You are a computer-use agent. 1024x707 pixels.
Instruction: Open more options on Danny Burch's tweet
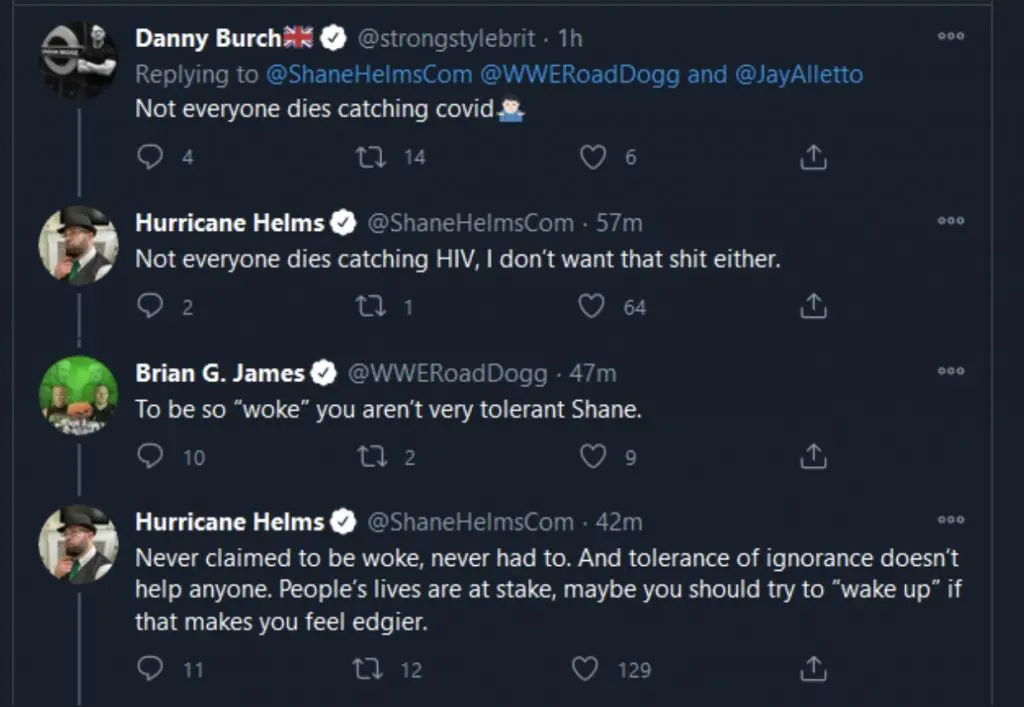(950, 36)
